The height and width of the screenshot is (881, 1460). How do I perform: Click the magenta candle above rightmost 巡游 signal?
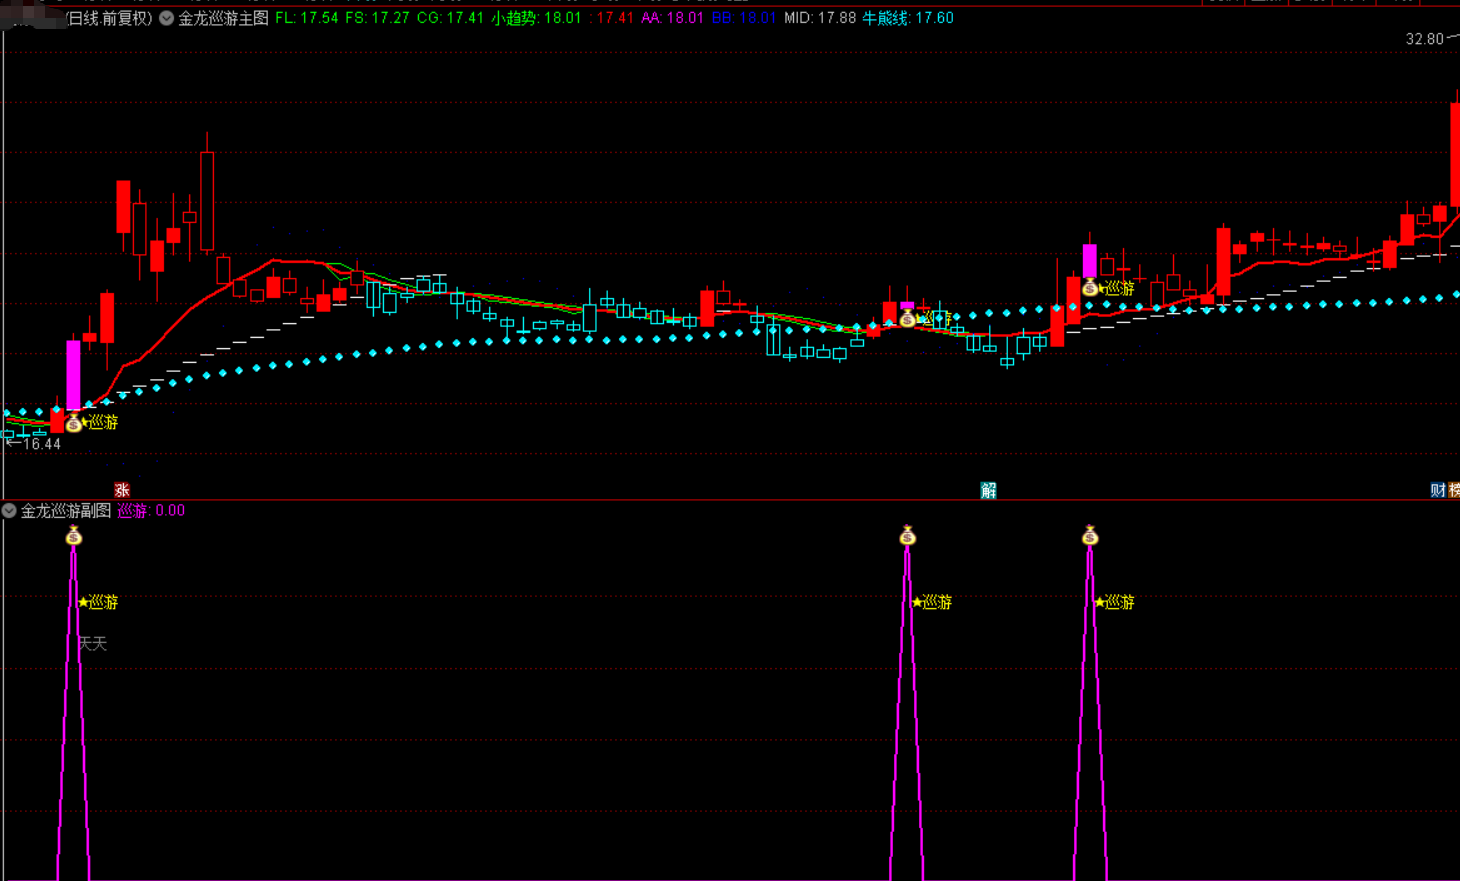coord(1090,260)
